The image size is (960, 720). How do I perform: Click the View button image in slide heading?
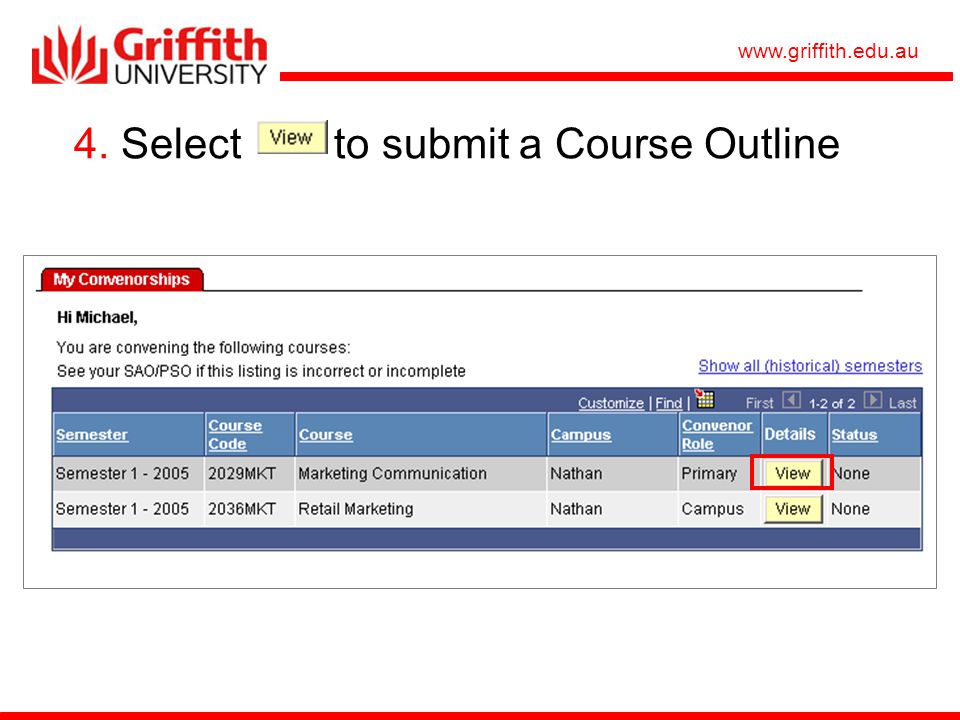coord(293,137)
